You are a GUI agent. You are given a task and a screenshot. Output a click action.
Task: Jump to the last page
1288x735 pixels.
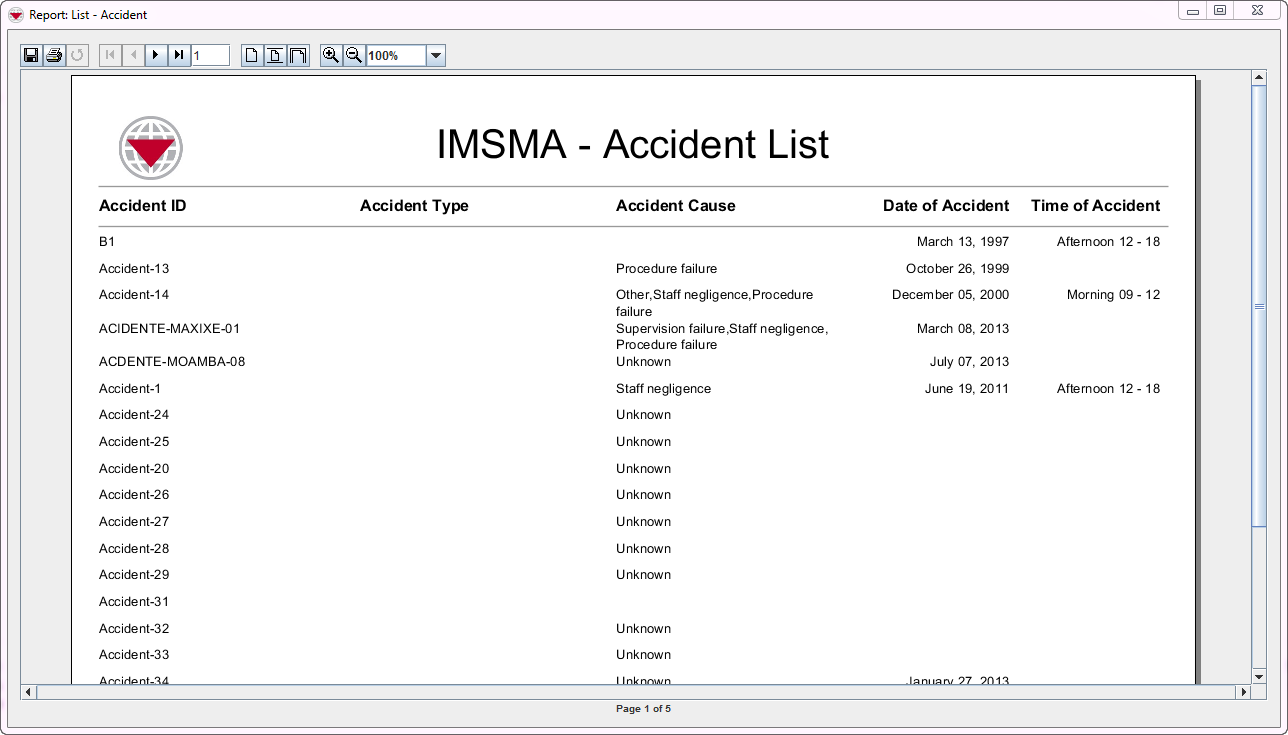pos(178,55)
